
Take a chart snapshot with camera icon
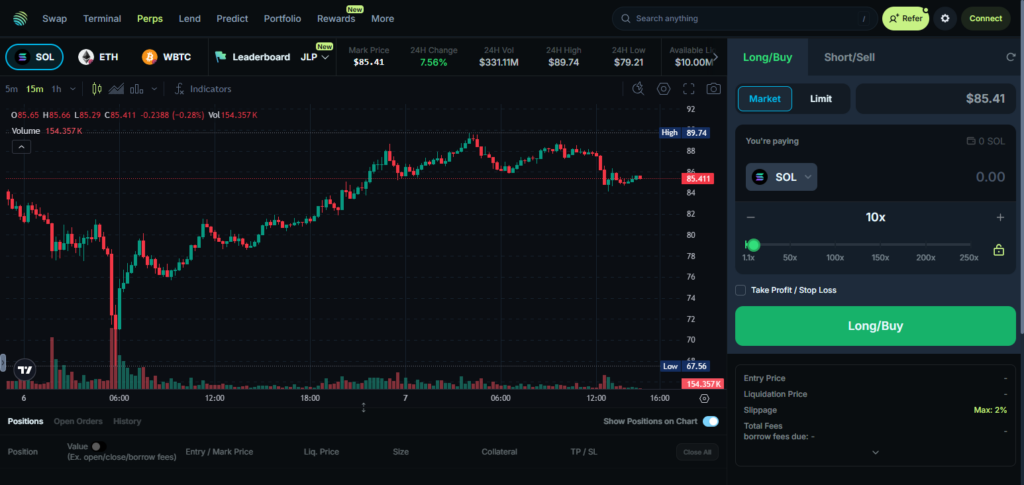(713, 89)
